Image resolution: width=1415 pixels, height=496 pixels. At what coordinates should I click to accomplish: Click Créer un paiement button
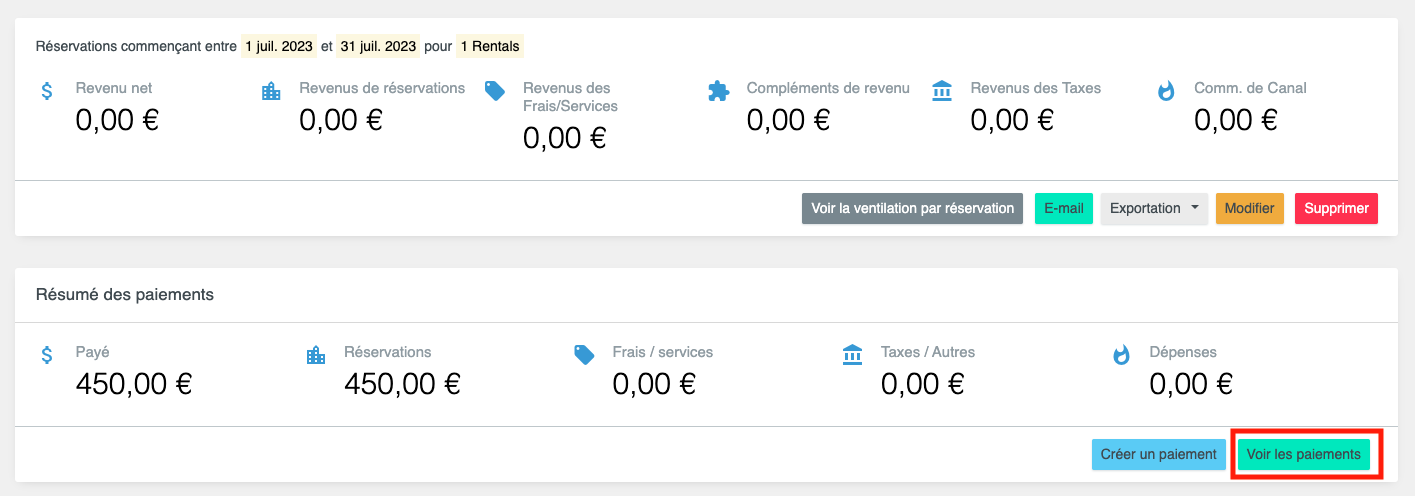(x=1158, y=455)
